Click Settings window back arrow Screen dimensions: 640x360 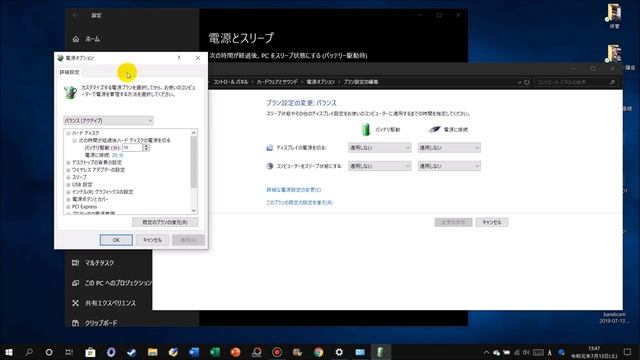click(75, 16)
